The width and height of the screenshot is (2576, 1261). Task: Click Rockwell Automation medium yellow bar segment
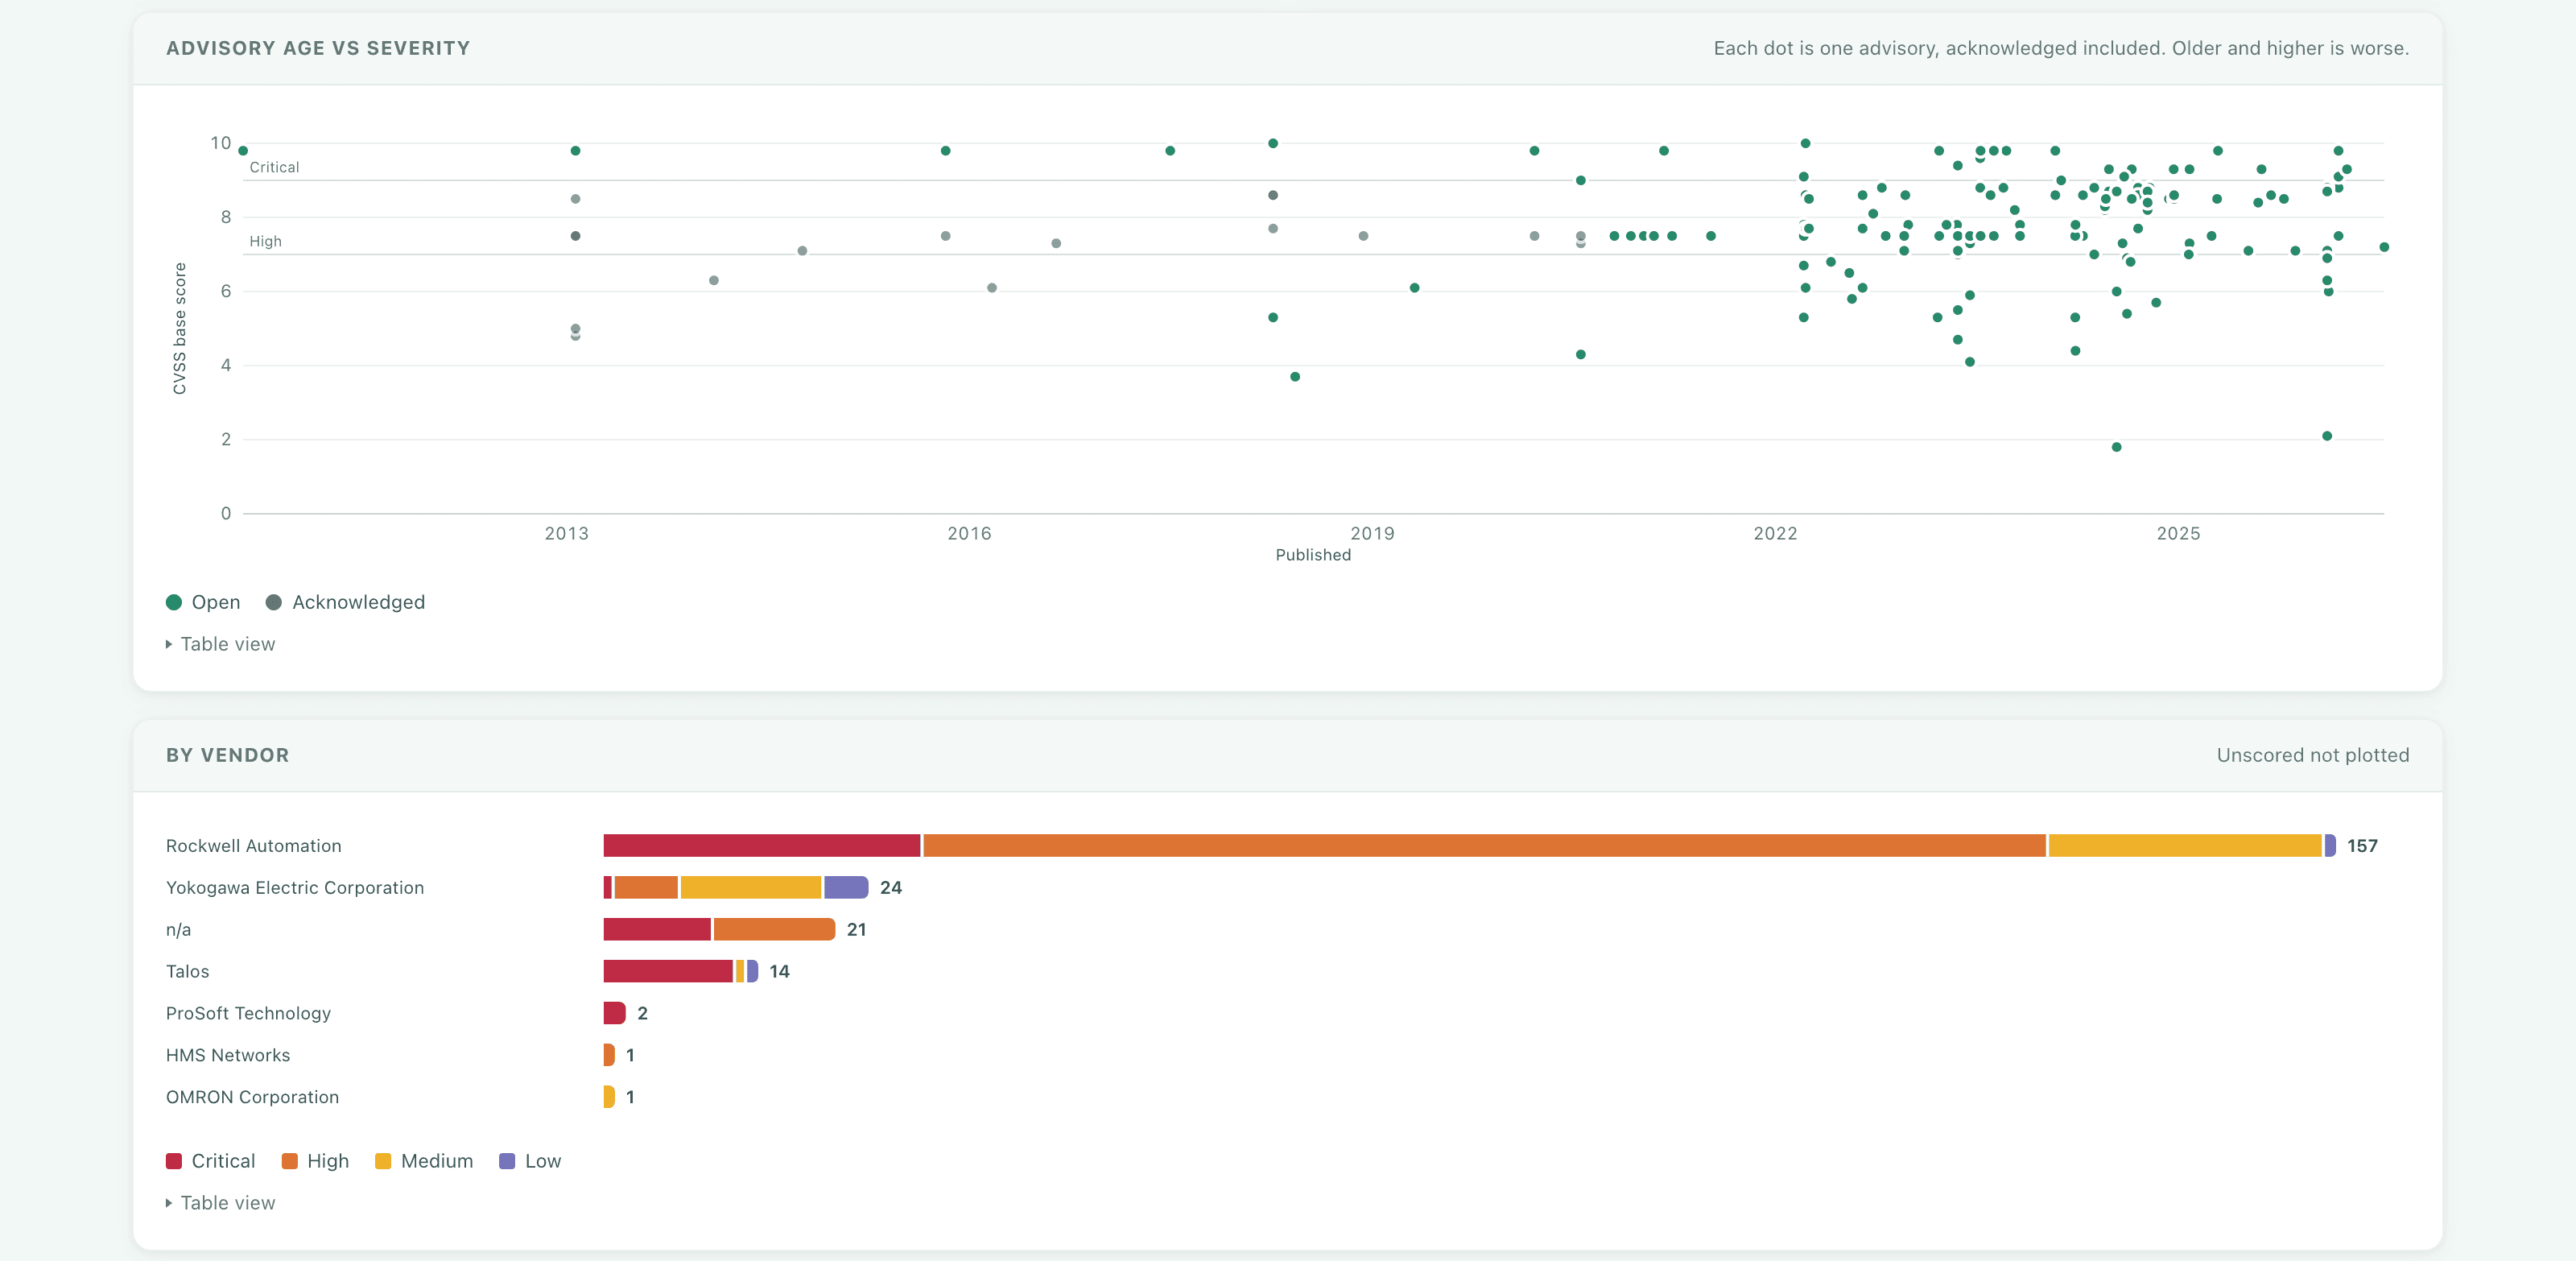2185,846
